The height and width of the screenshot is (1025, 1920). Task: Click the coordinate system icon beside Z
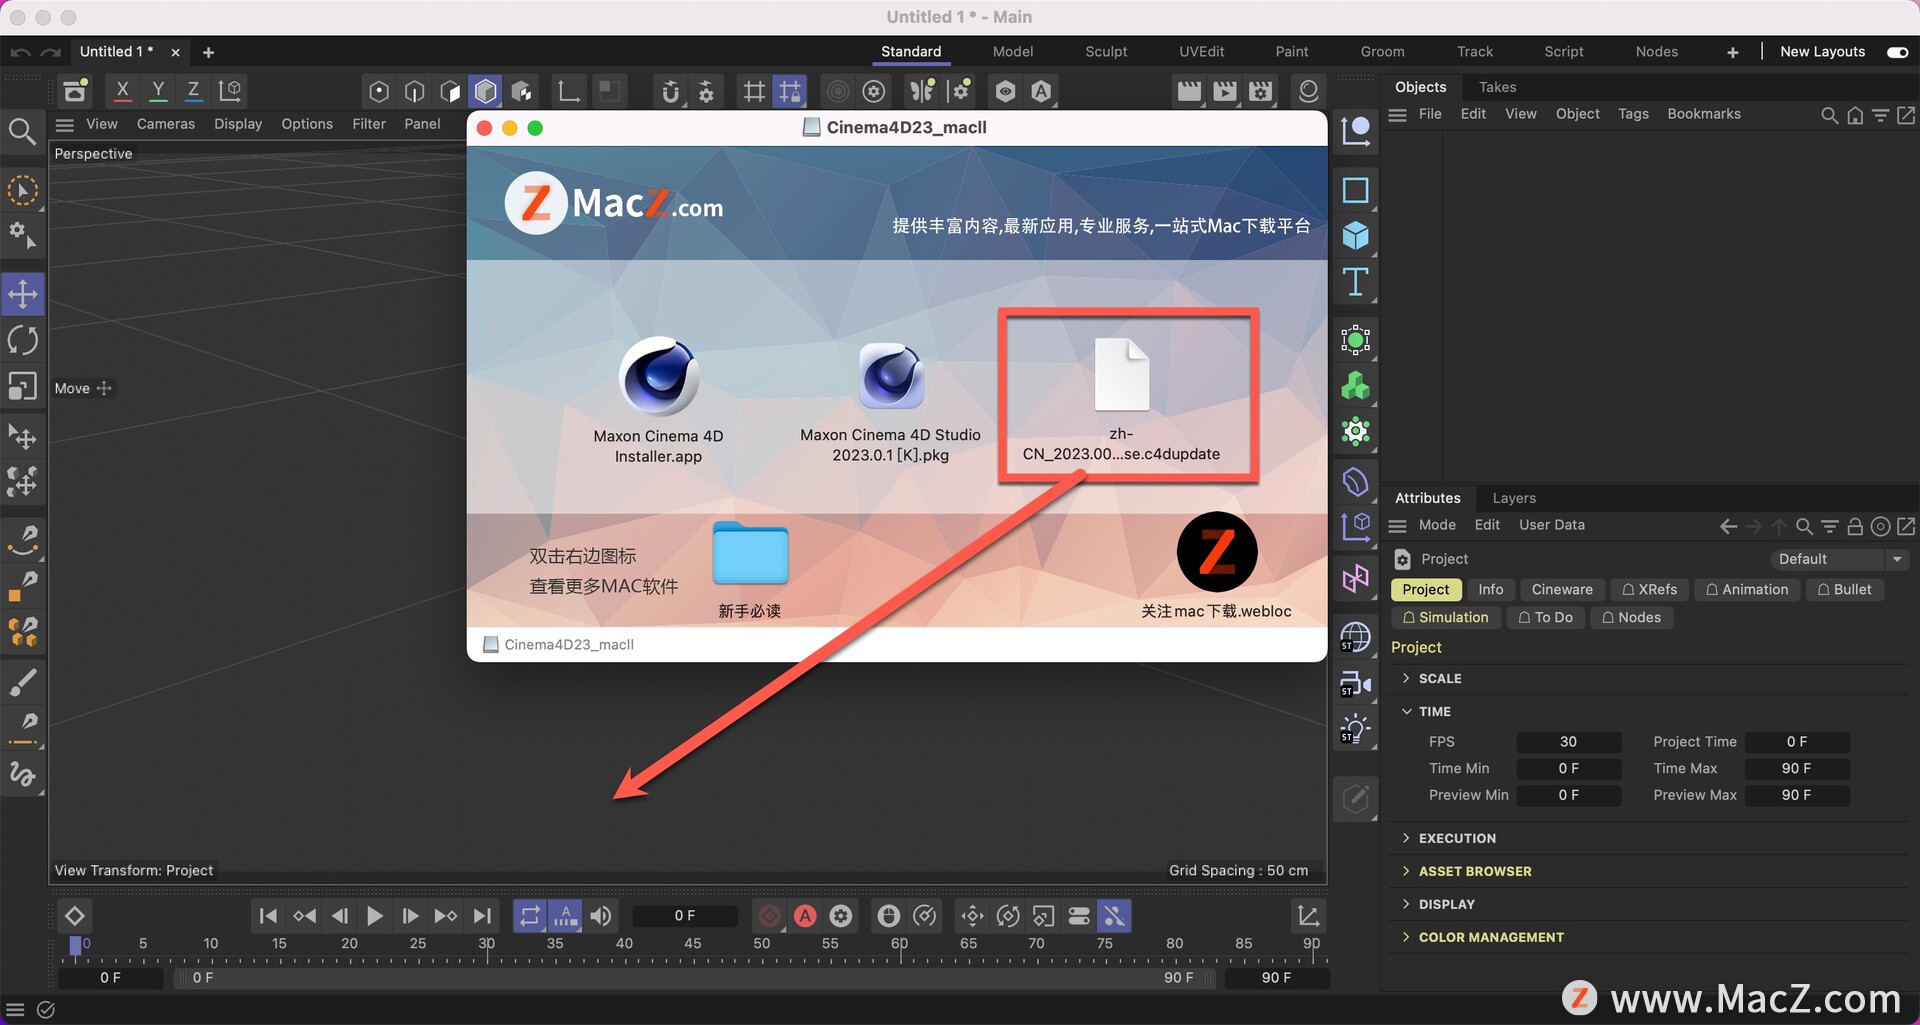click(x=230, y=91)
